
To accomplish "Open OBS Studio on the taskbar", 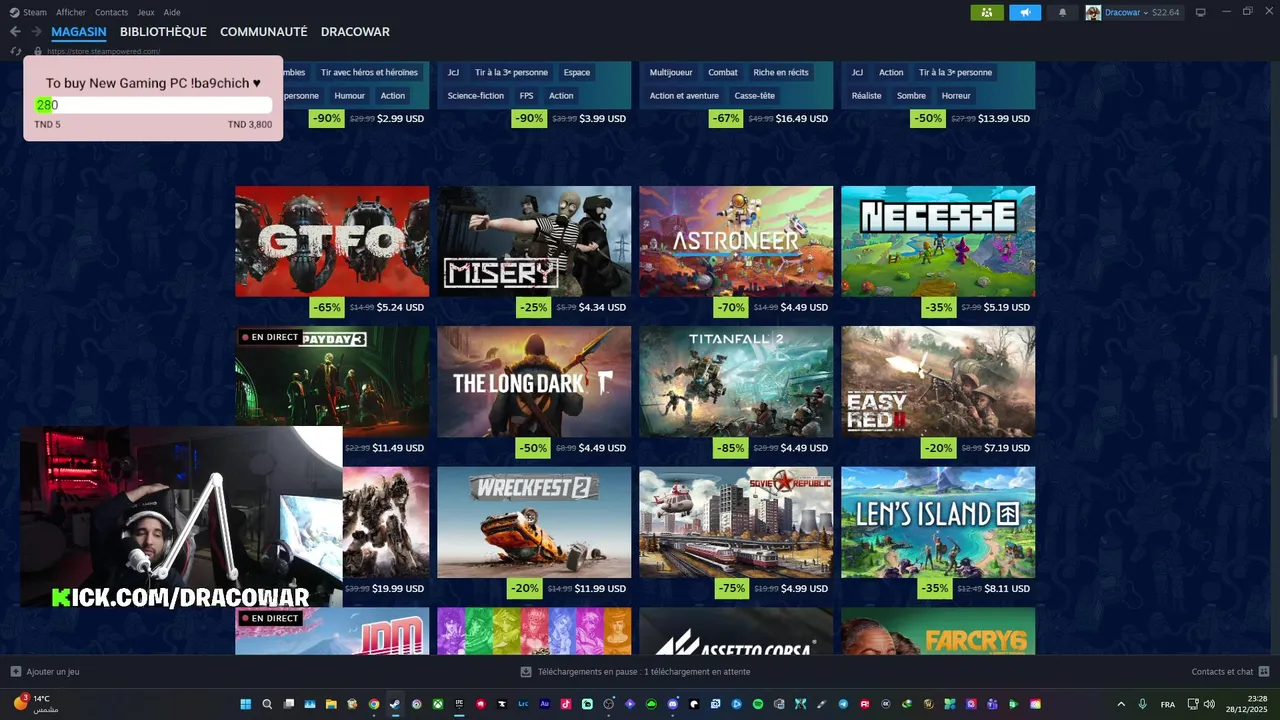I will point(609,704).
